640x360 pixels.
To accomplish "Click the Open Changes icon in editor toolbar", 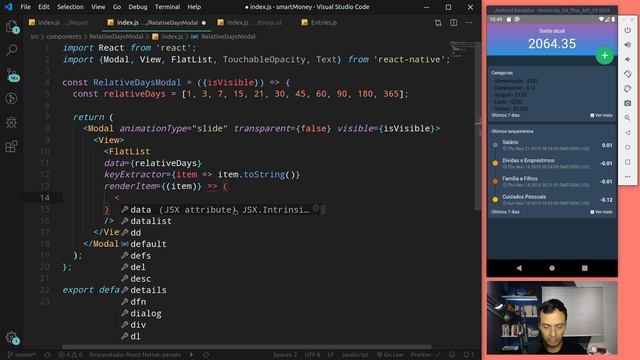I will 438,23.
